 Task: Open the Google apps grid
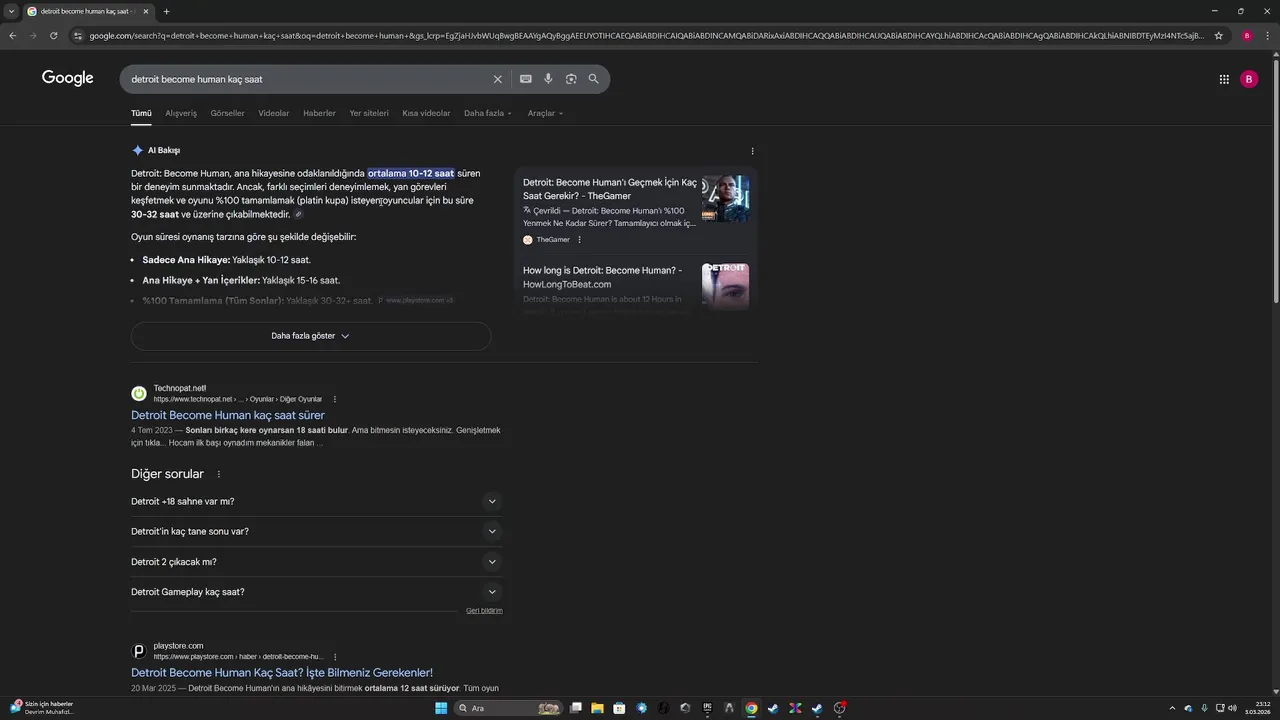(1224, 79)
